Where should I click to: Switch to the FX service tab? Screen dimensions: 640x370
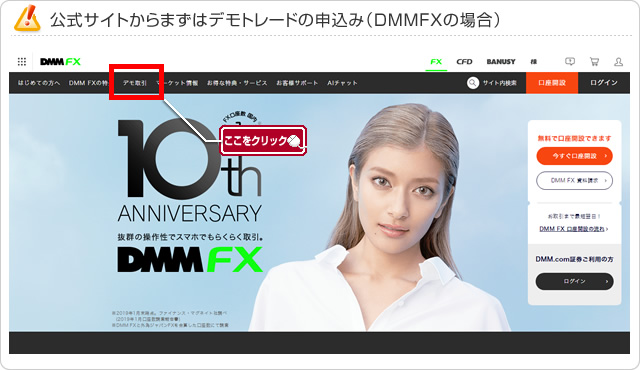click(x=436, y=62)
